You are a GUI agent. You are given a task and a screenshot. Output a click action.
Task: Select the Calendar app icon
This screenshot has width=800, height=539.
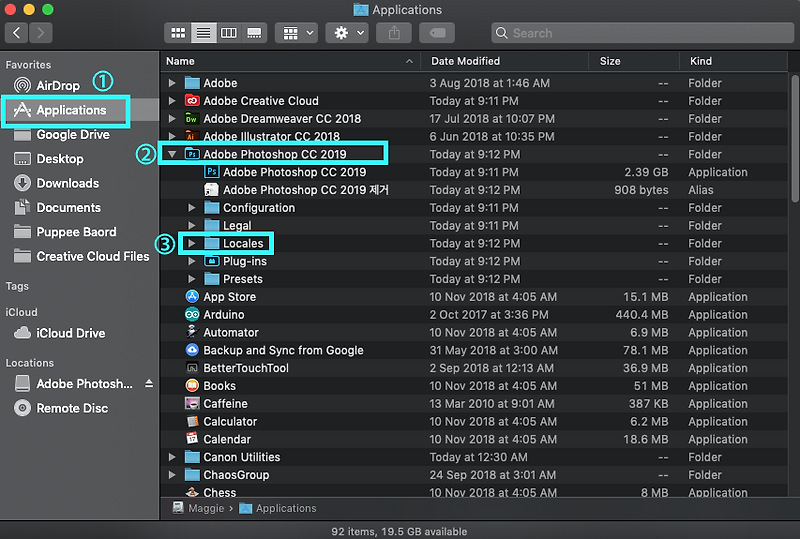pyautogui.click(x=192, y=439)
